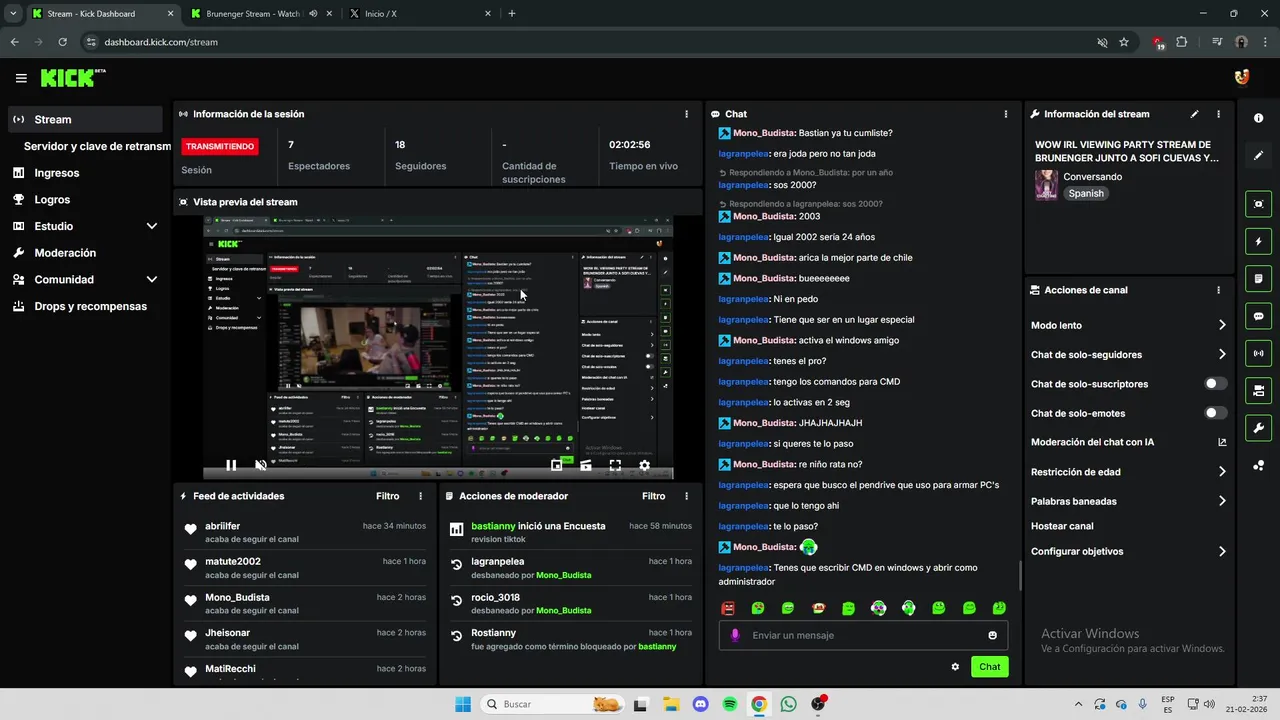This screenshot has height=720, width=1280.
Task: Select Stream in left navigation
Action: click(x=84, y=119)
